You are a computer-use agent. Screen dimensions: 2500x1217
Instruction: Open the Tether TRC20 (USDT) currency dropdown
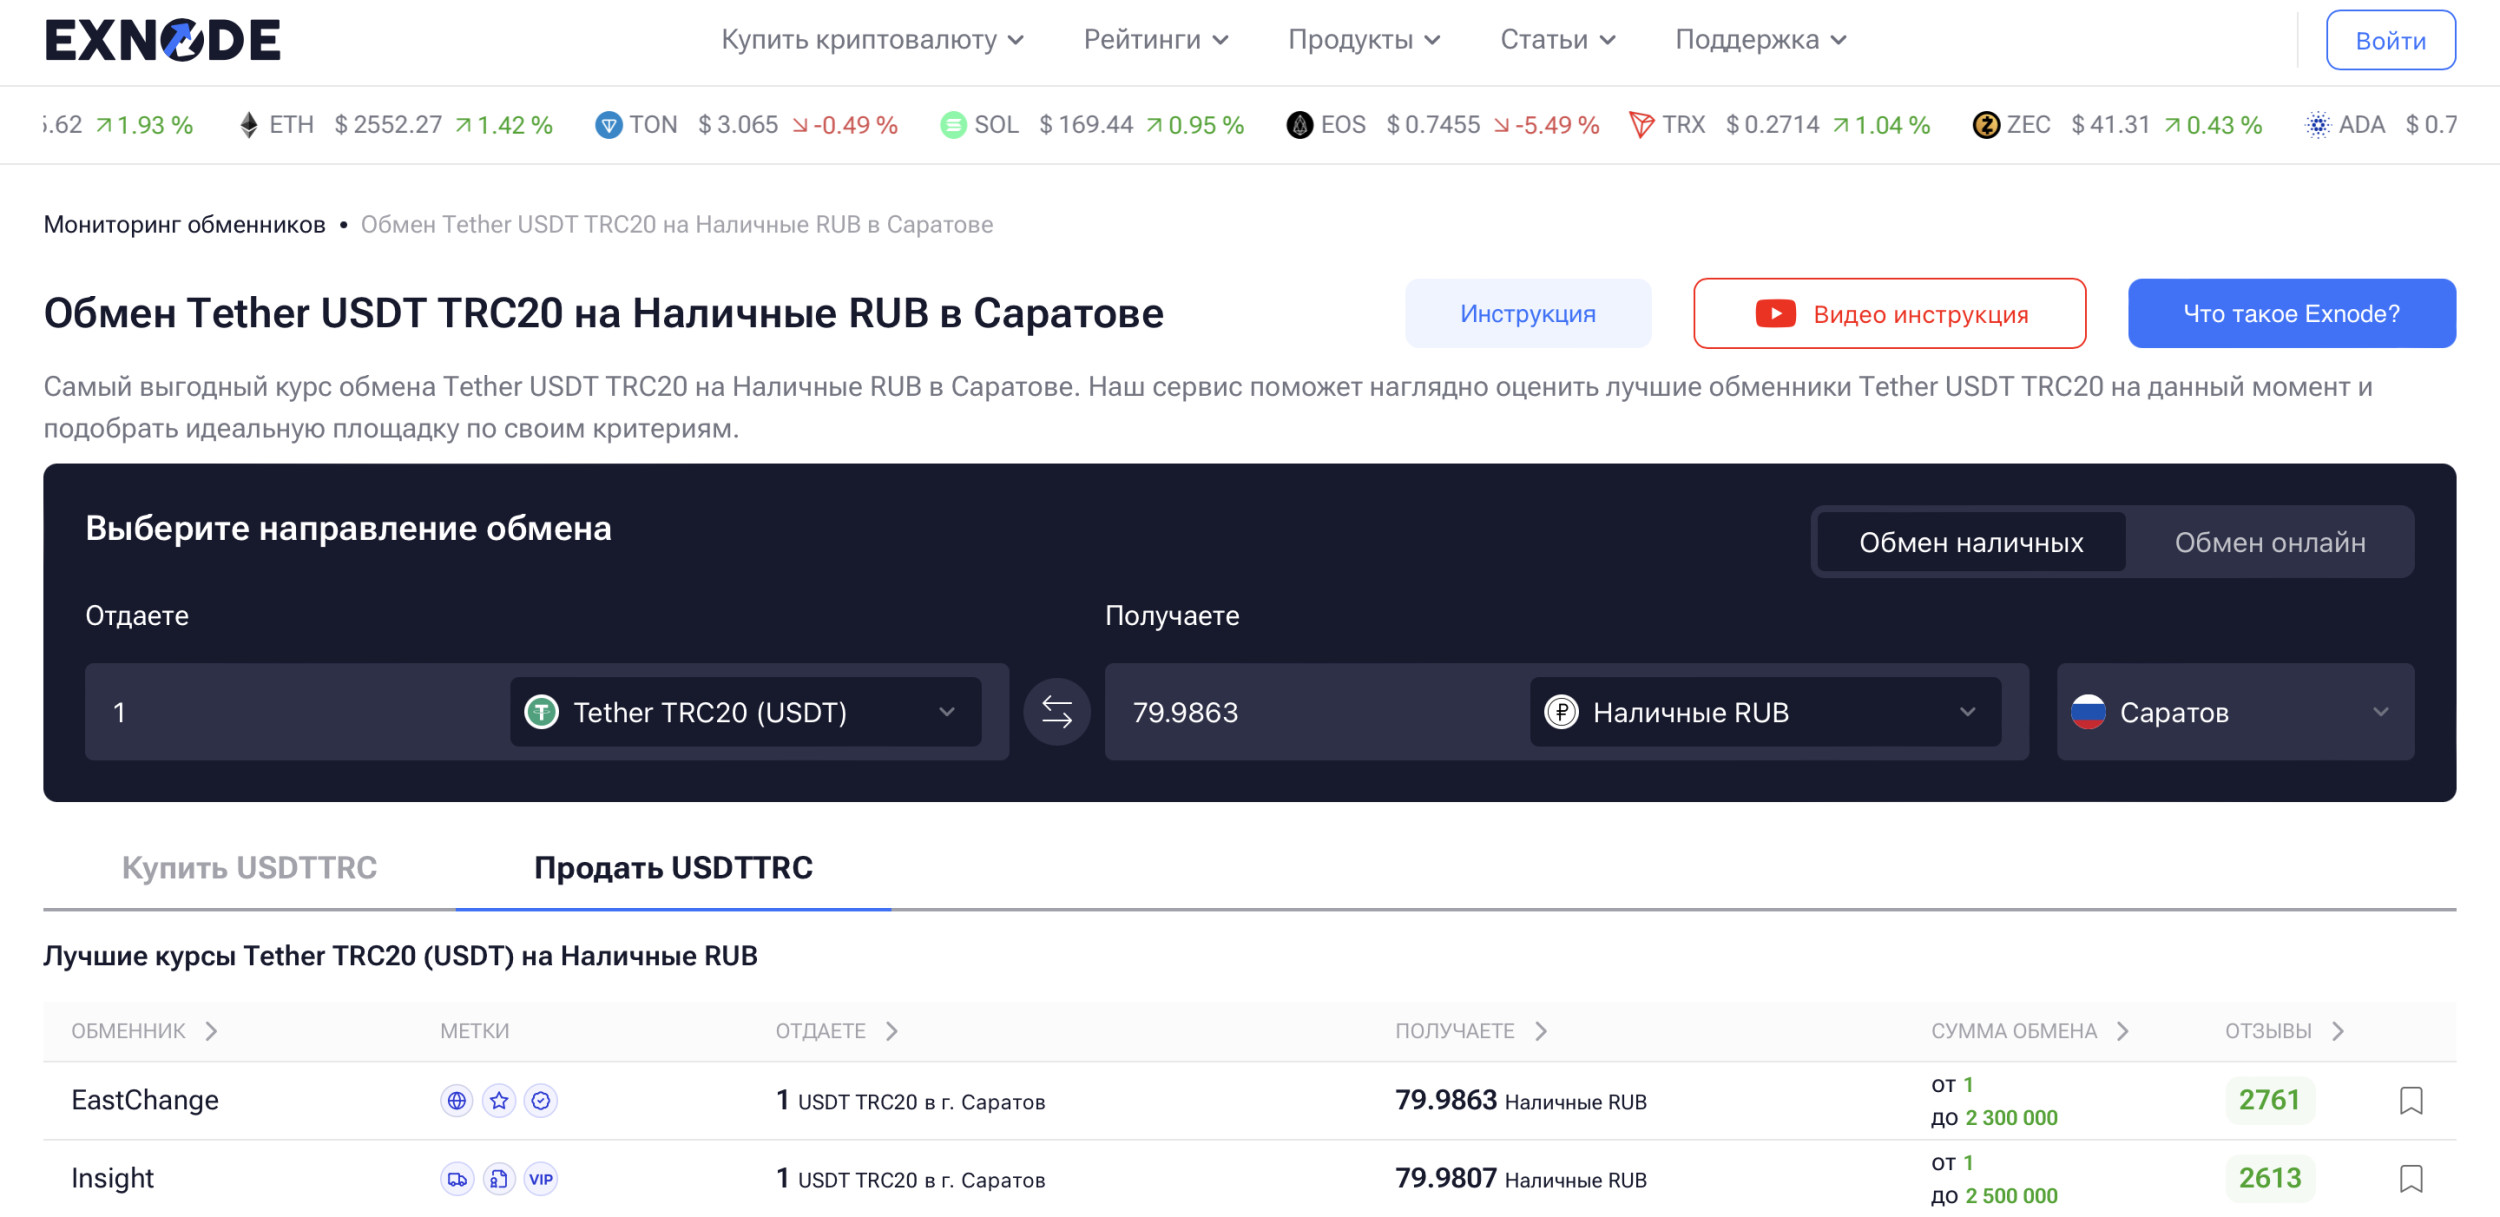745,712
